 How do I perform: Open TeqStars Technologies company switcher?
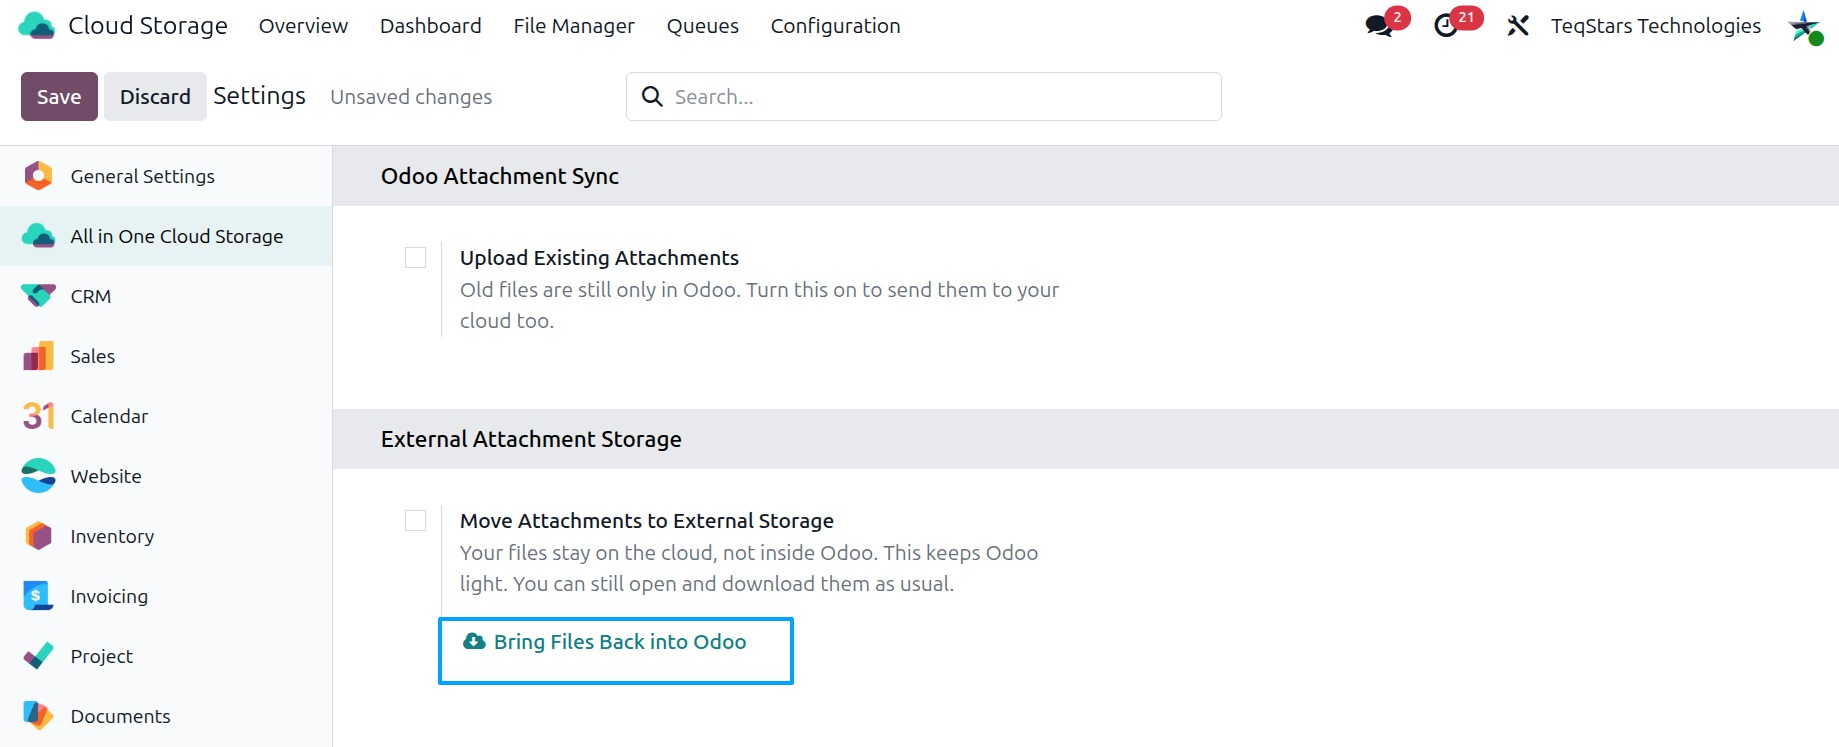1656,26
